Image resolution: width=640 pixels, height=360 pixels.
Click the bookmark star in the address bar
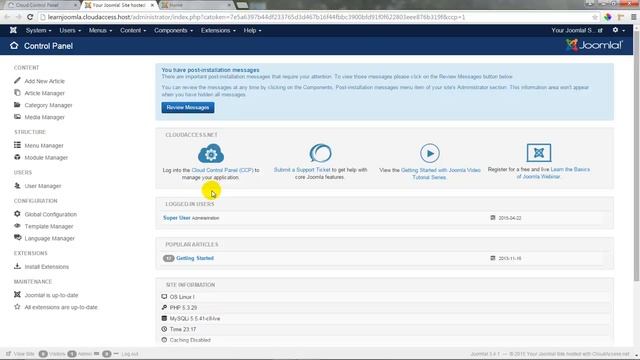pos(595,17)
